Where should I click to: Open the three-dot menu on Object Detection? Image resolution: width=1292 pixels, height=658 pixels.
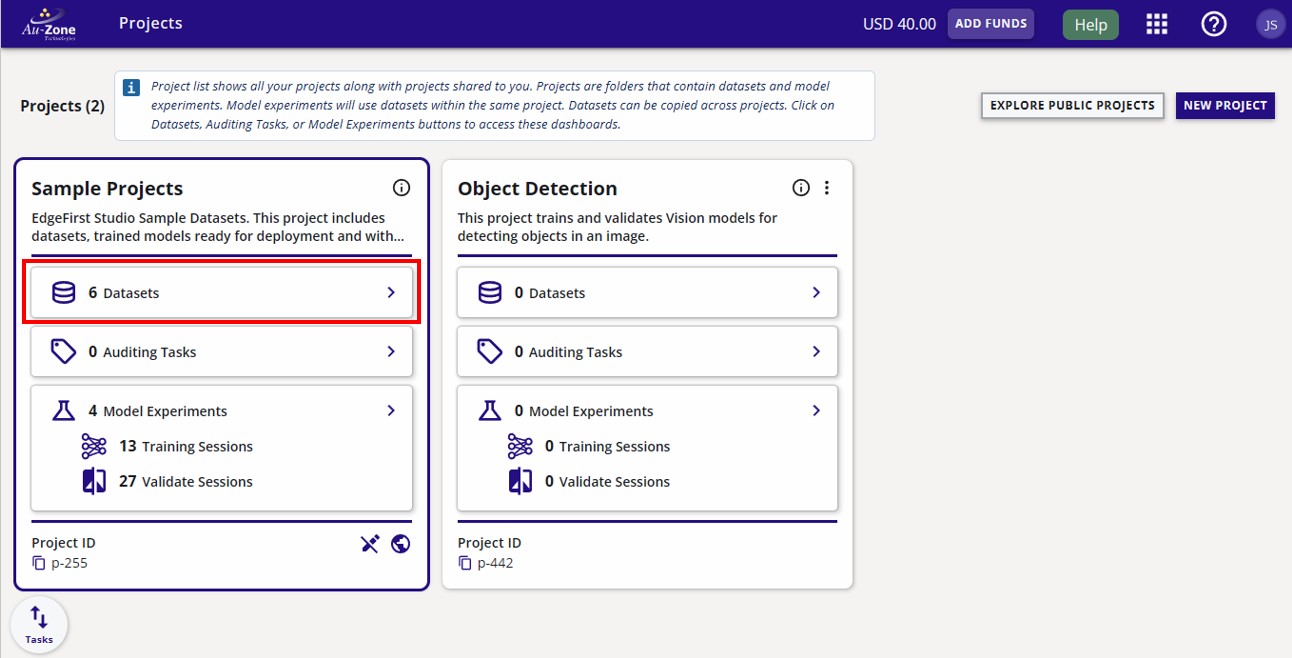pyautogui.click(x=826, y=187)
